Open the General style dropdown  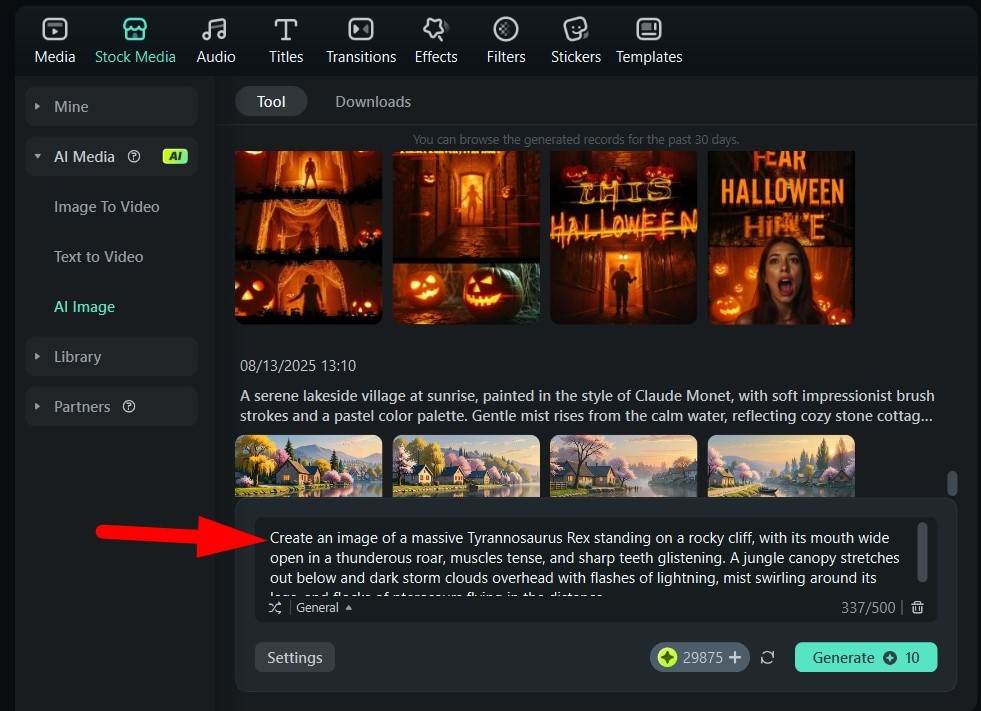[x=323, y=608]
